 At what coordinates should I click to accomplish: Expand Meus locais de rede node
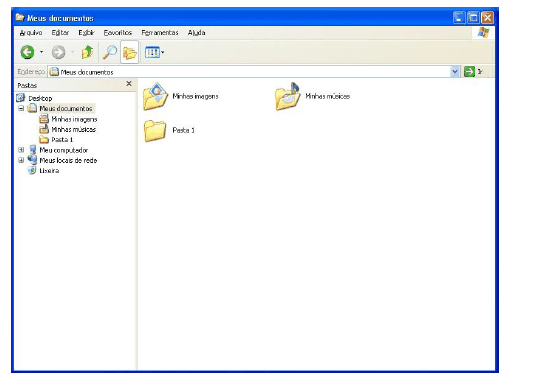pyautogui.click(x=21, y=160)
